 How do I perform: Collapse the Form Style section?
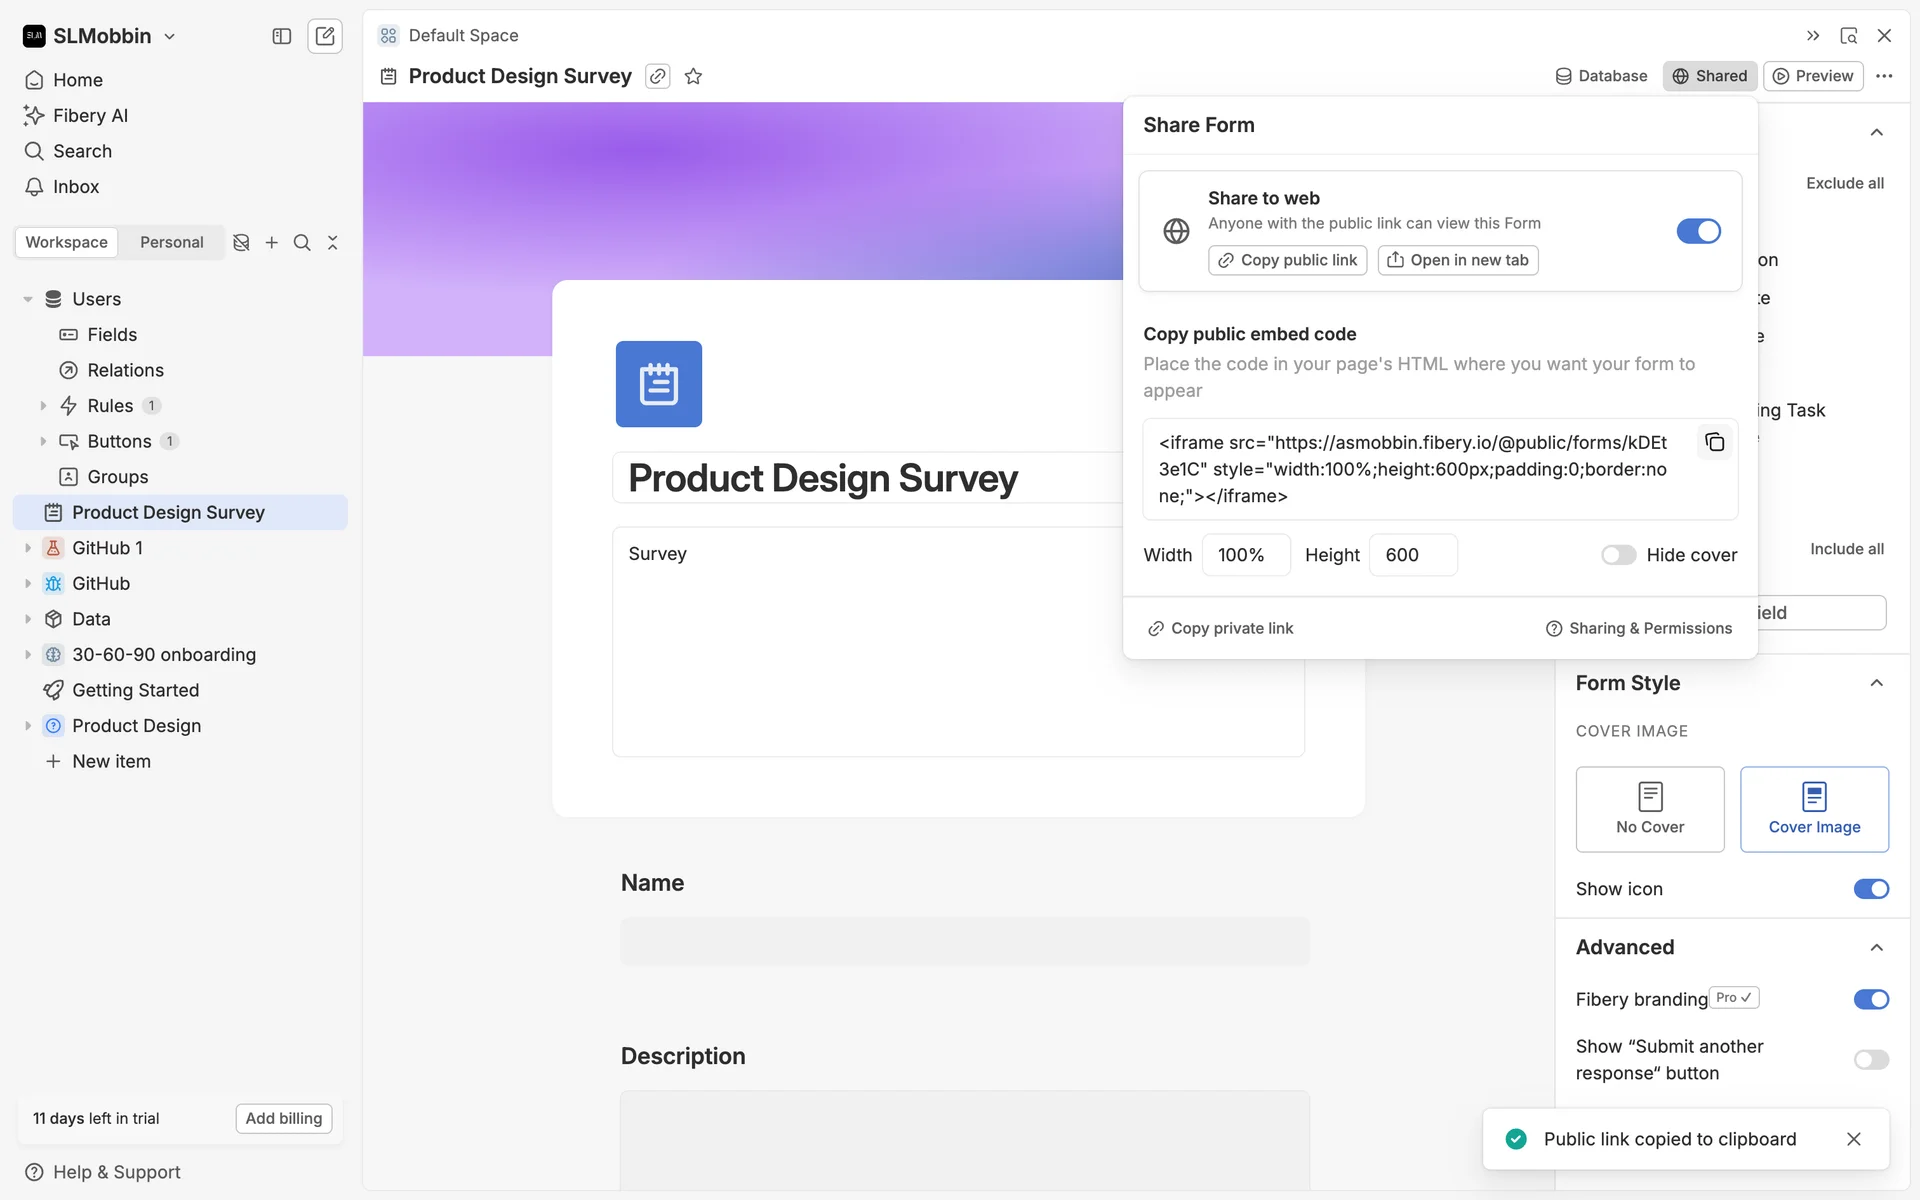[x=1876, y=683]
